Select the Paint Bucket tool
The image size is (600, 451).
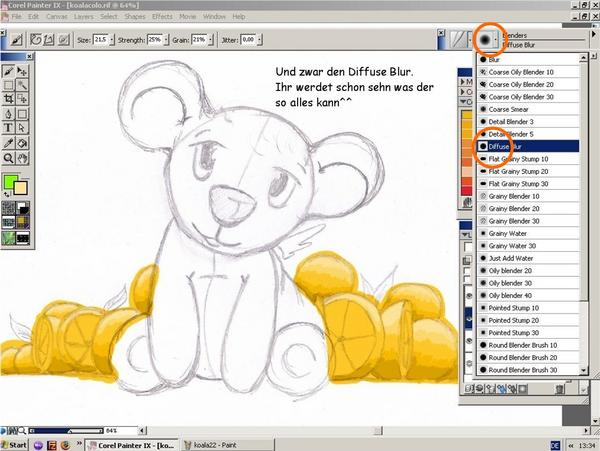pyautogui.click(x=22, y=143)
